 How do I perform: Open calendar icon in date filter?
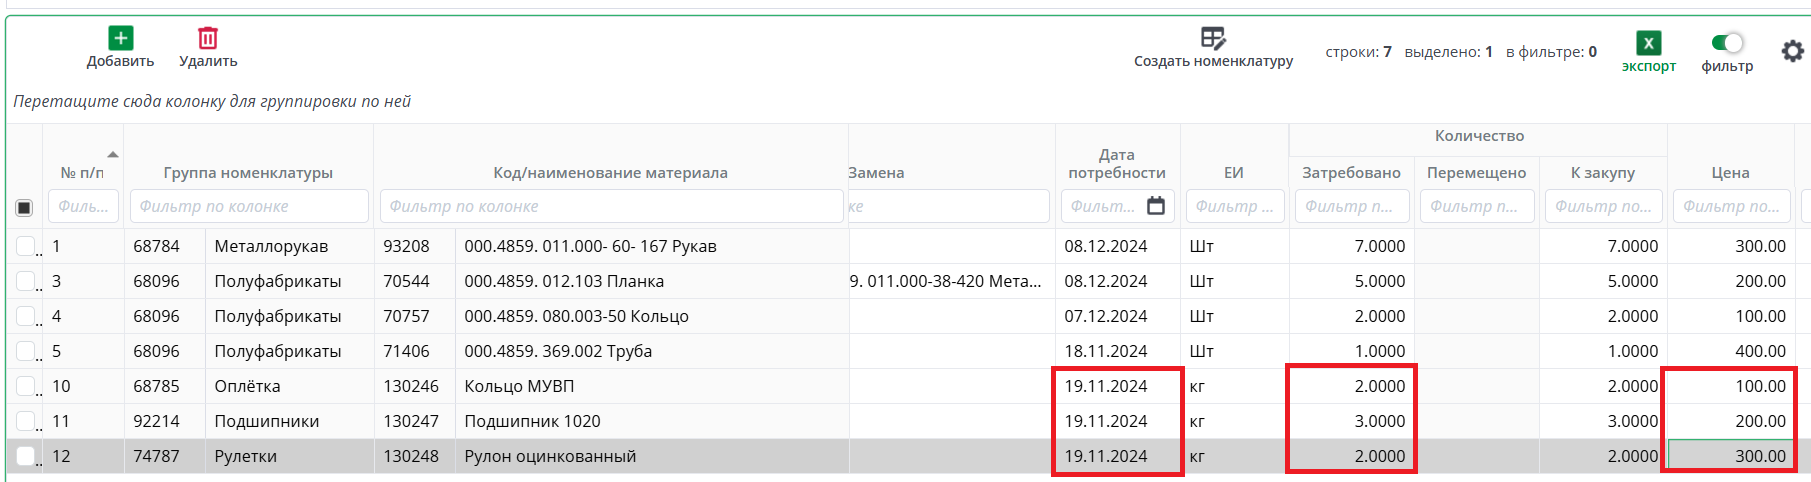coord(1156,206)
